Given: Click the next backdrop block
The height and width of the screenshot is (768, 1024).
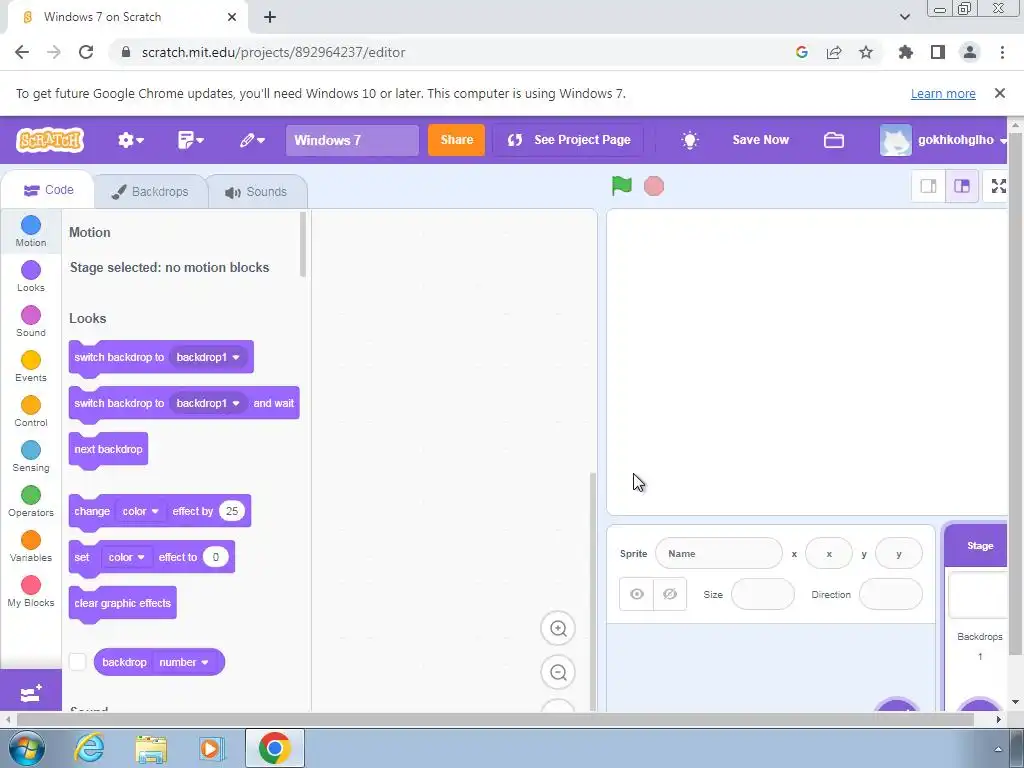Looking at the screenshot, I should pos(108,449).
